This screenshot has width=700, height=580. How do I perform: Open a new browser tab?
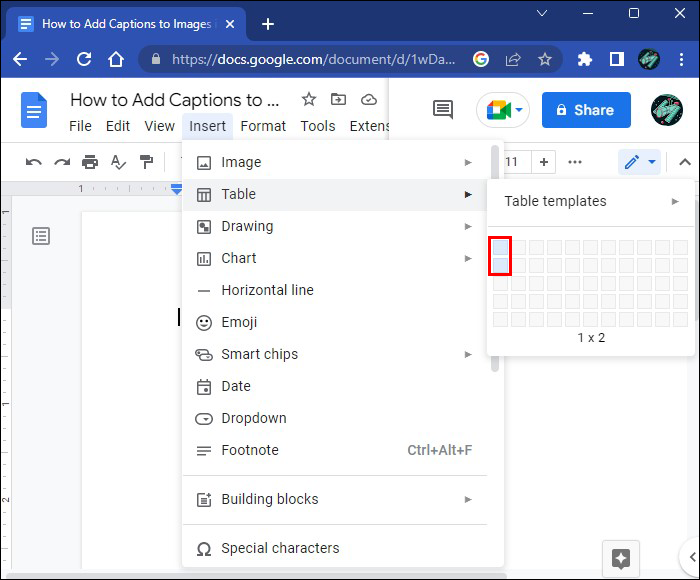pos(268,24)
